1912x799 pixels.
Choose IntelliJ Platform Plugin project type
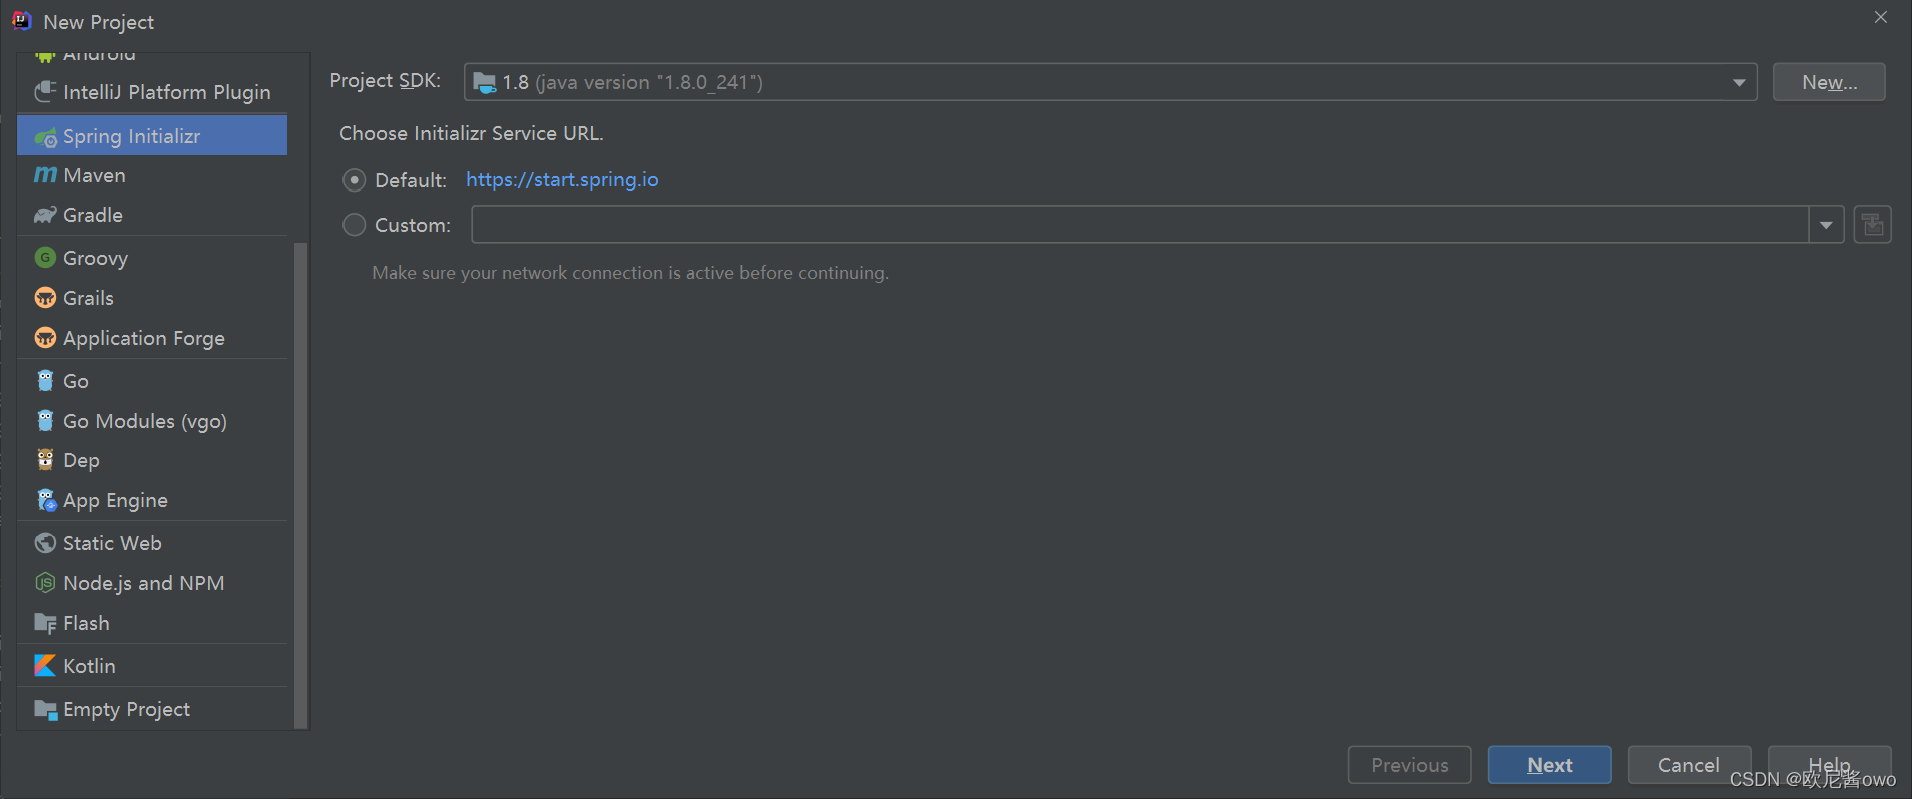152,92
